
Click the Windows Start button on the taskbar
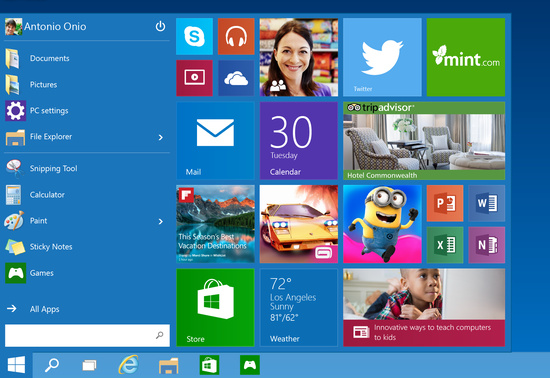16,365
